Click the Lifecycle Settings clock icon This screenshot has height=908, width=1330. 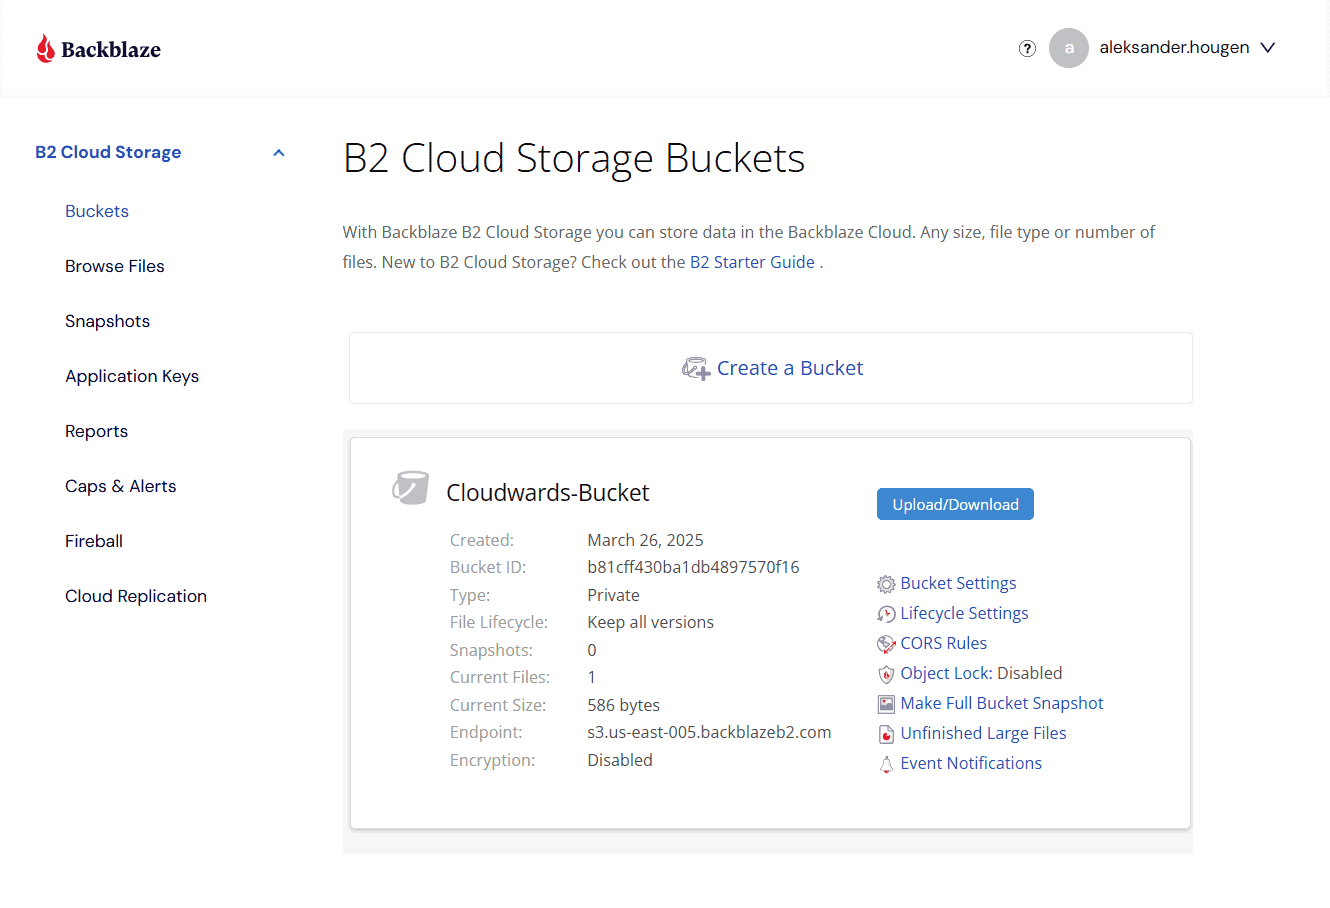coord(886,614)
